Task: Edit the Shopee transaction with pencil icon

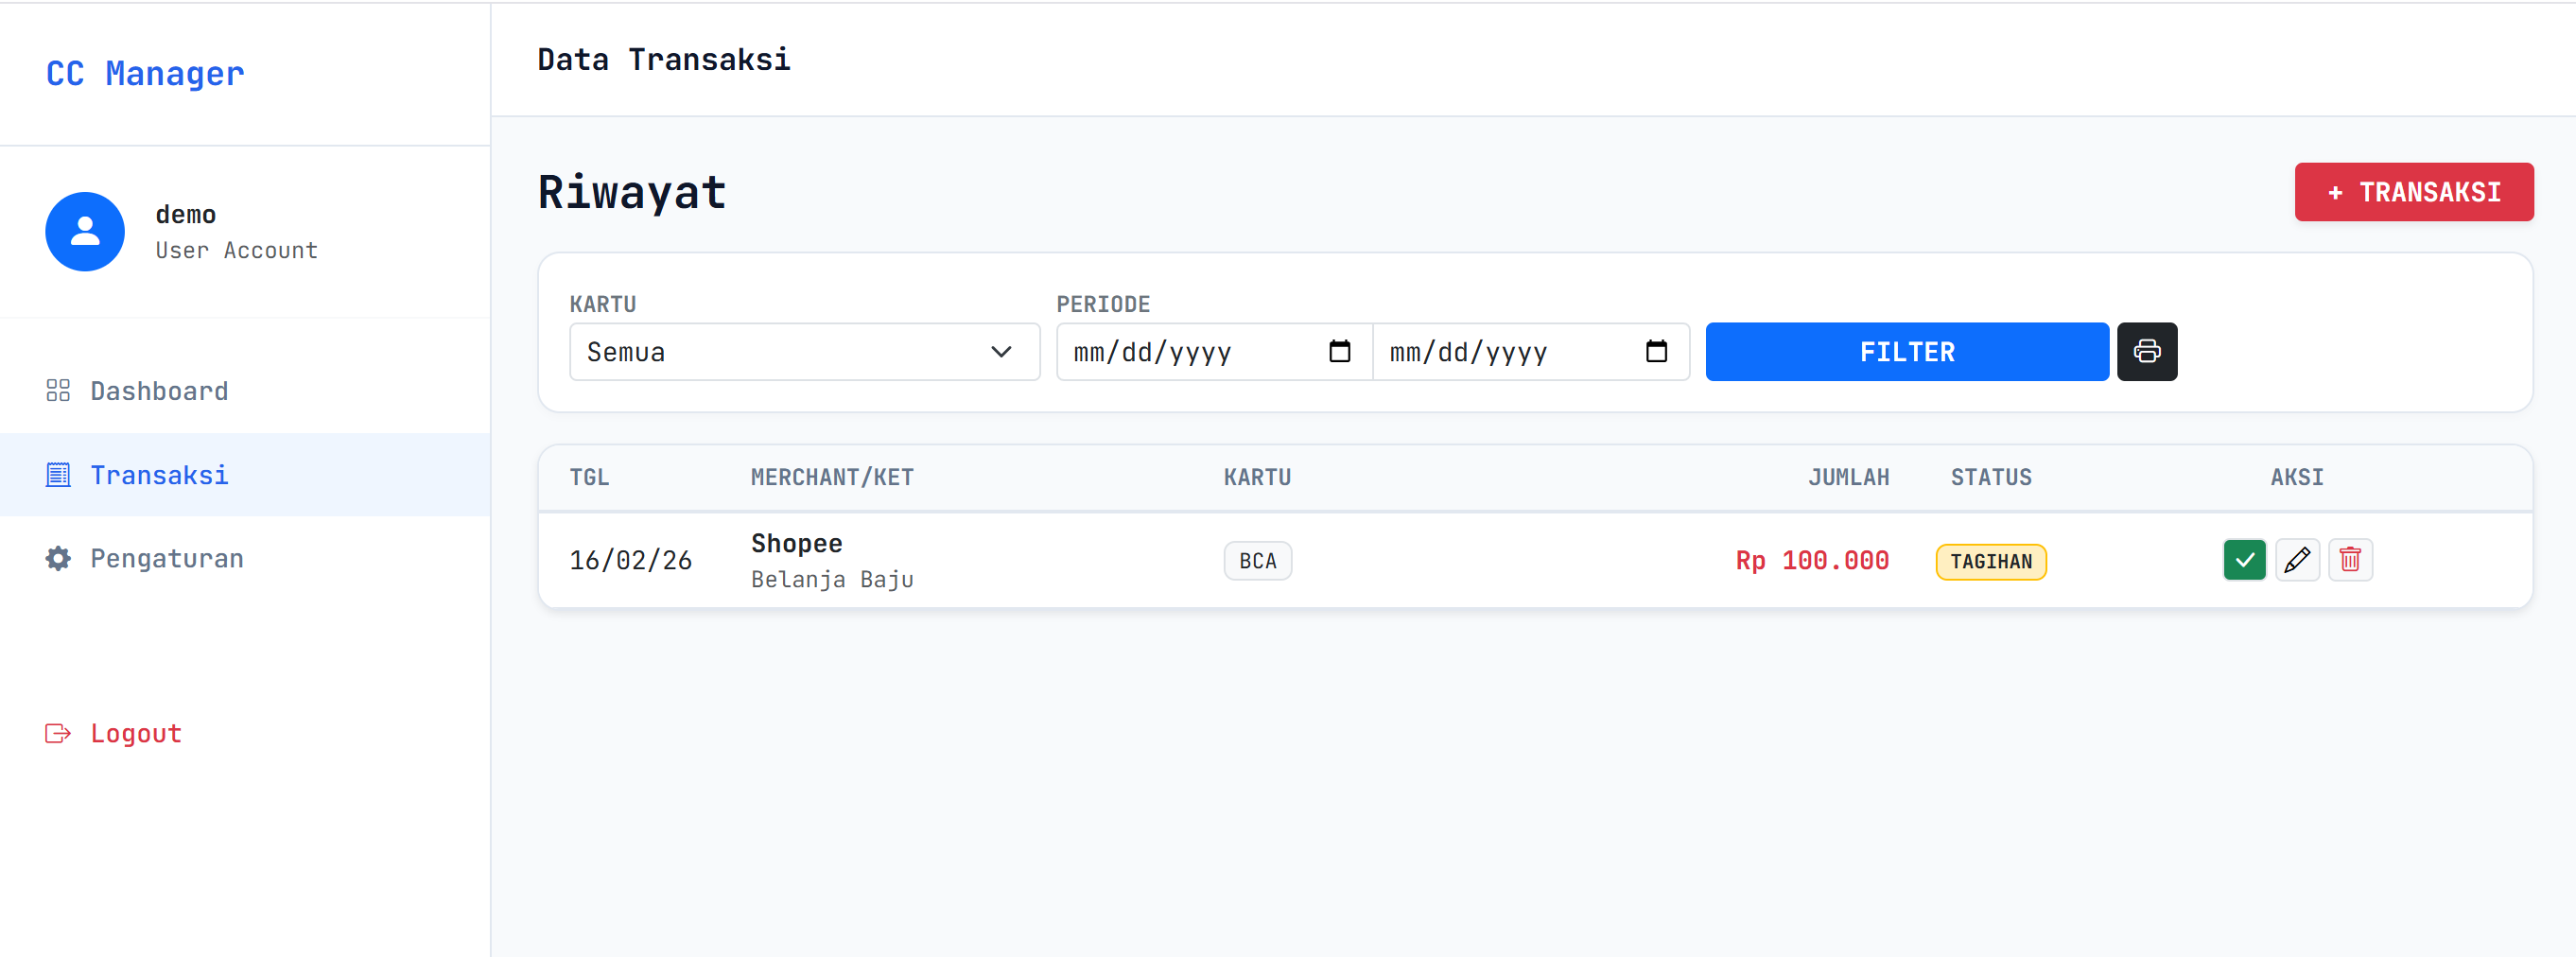Action: (x=2296, y=560)
